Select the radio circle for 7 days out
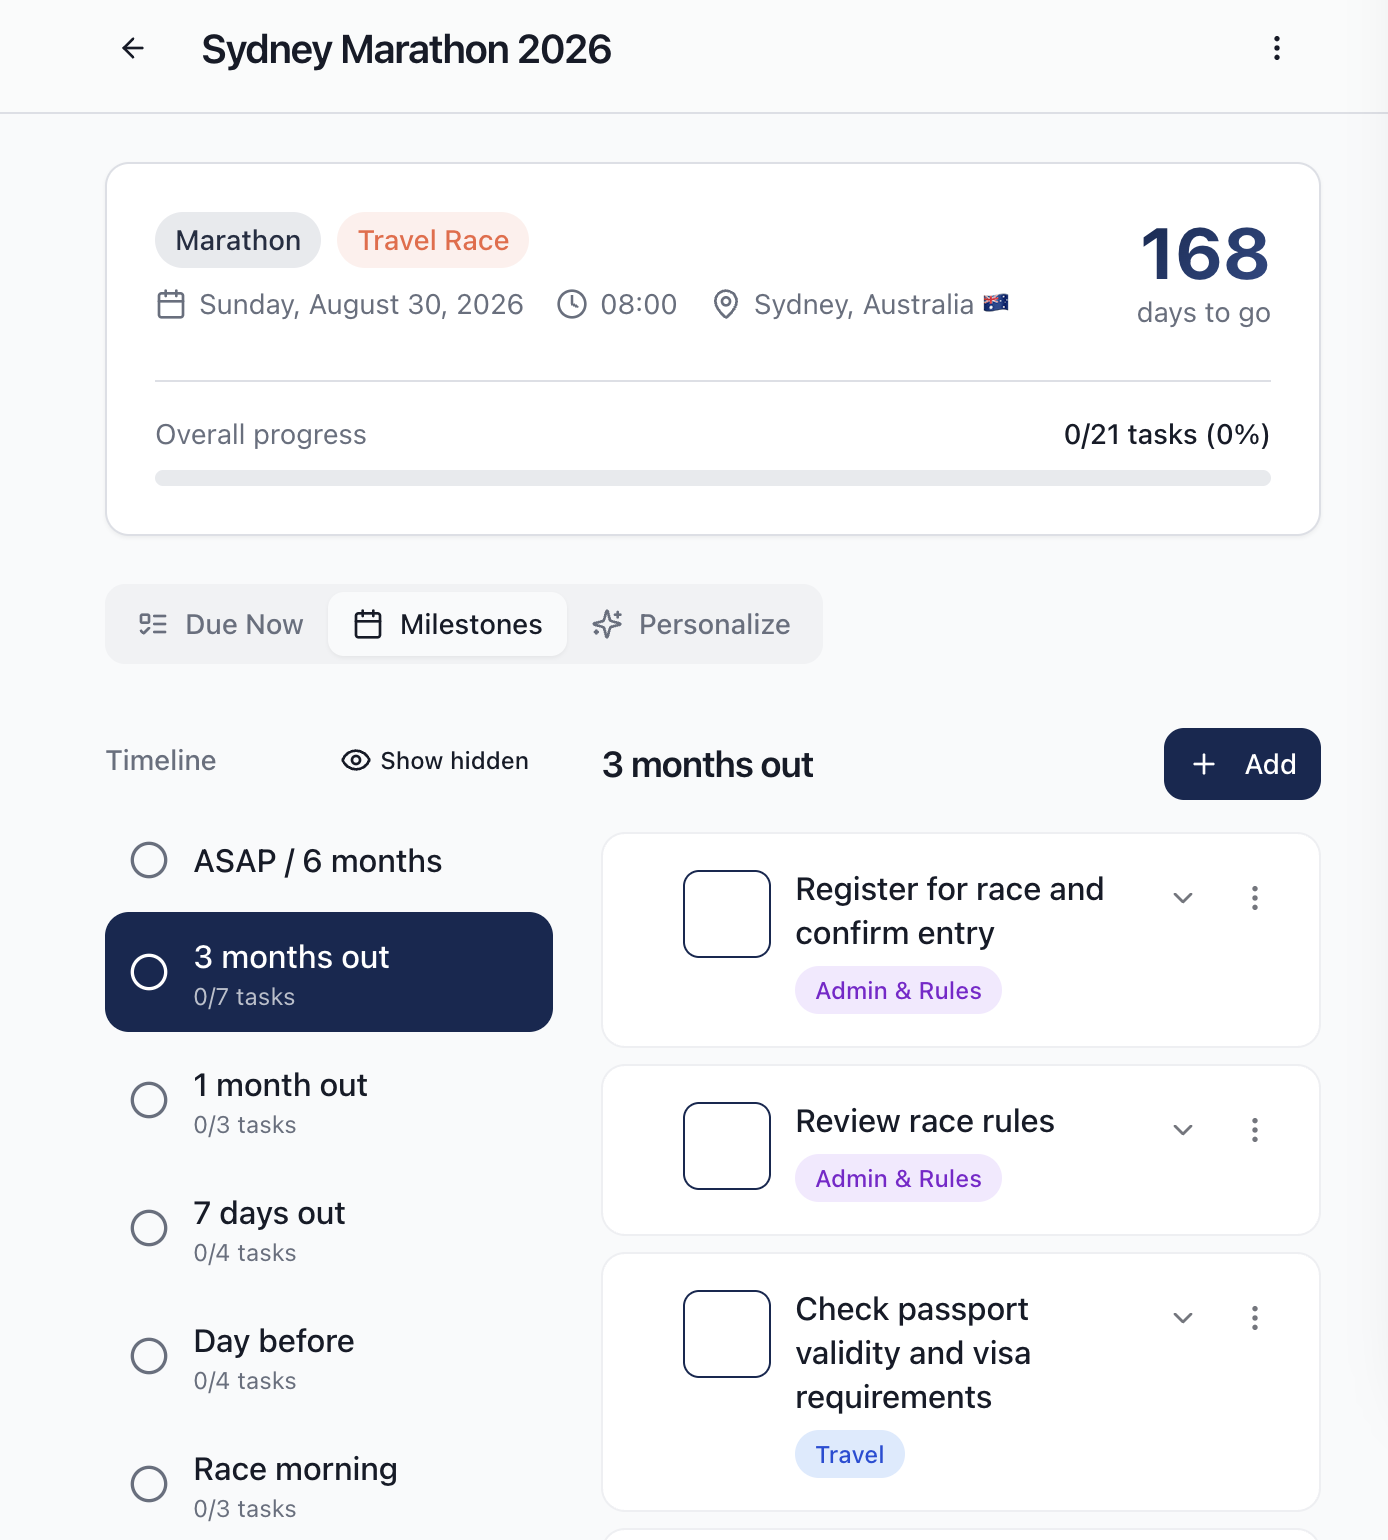 coord(149,1229)
